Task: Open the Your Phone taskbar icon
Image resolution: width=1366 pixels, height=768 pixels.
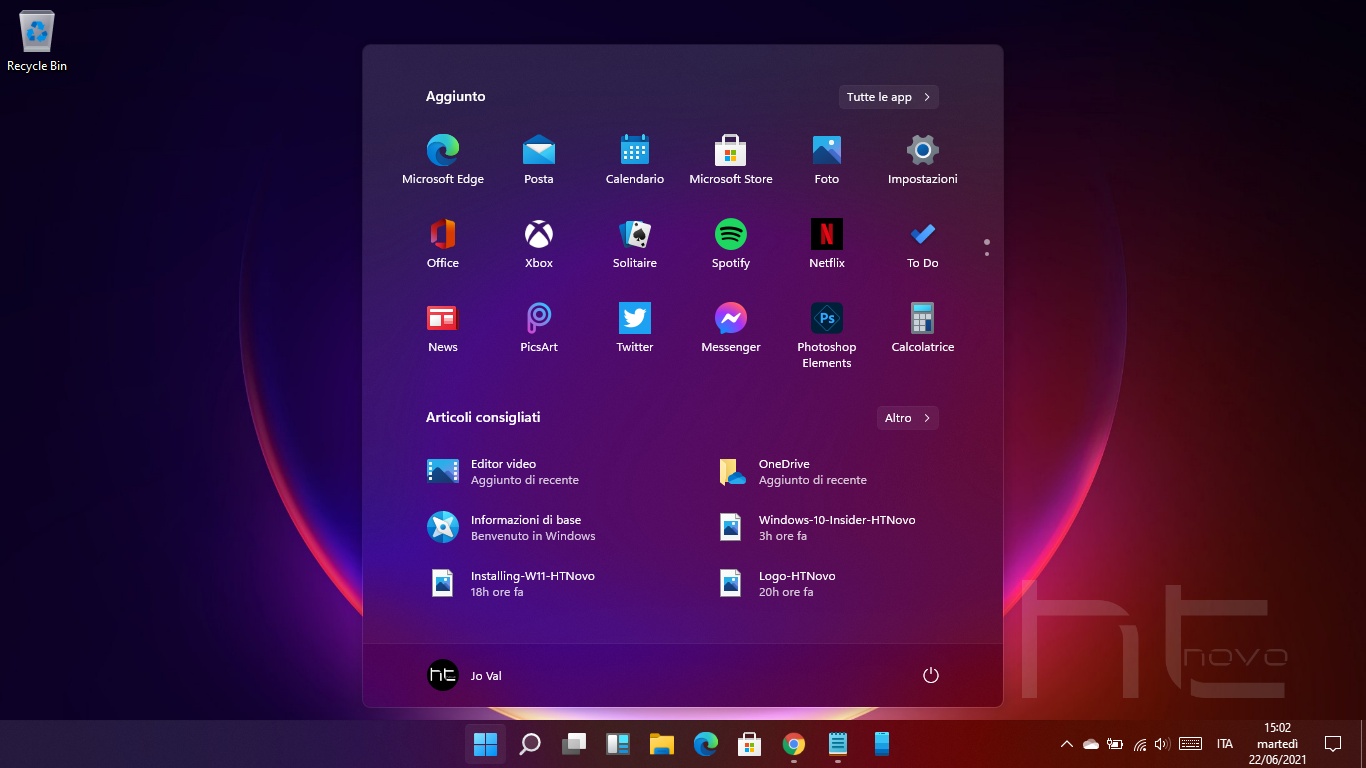Action: tap(882, 744)
